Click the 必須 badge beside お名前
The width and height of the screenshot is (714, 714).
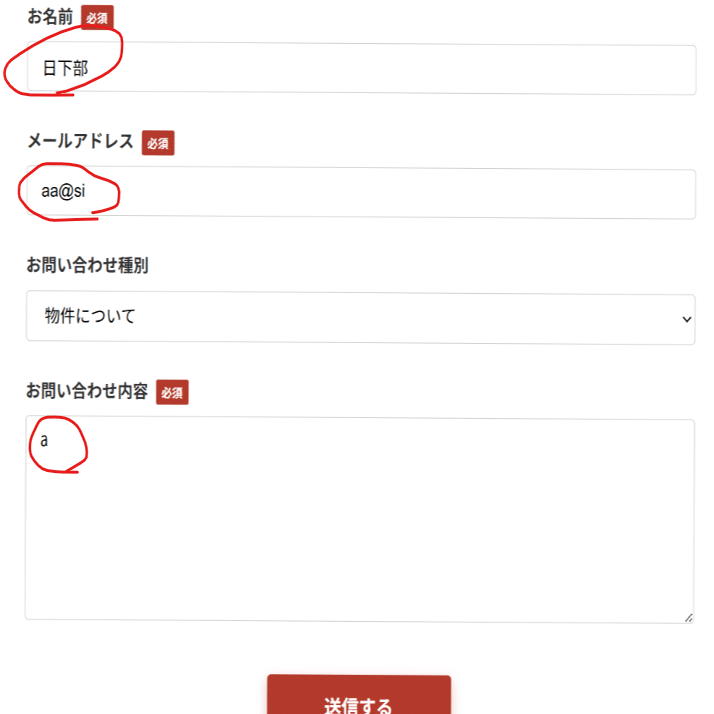pyautogui.click(x=97, y=18)
